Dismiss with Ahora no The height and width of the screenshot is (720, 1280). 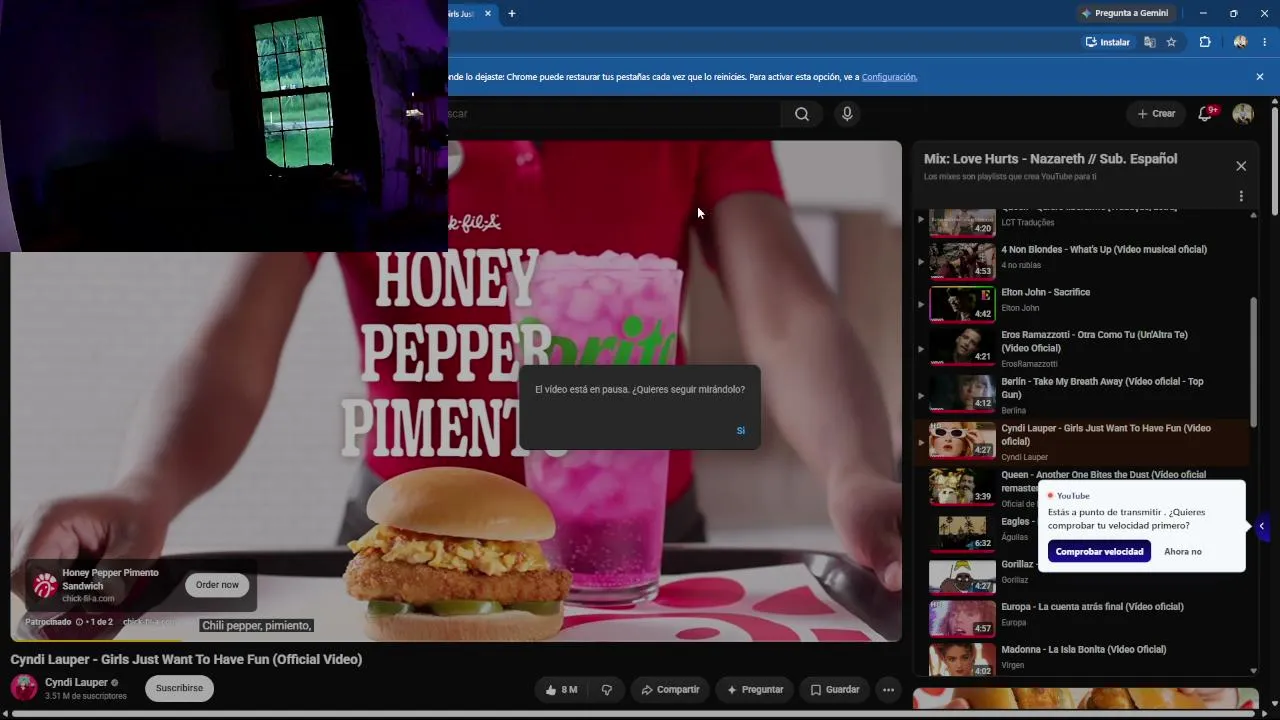pyautogui.click(x=1183, y=551)
